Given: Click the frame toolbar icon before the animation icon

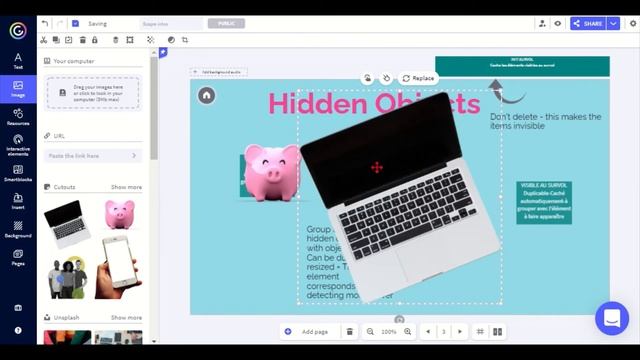Looking at the screenshot, I should click(130, 40).
